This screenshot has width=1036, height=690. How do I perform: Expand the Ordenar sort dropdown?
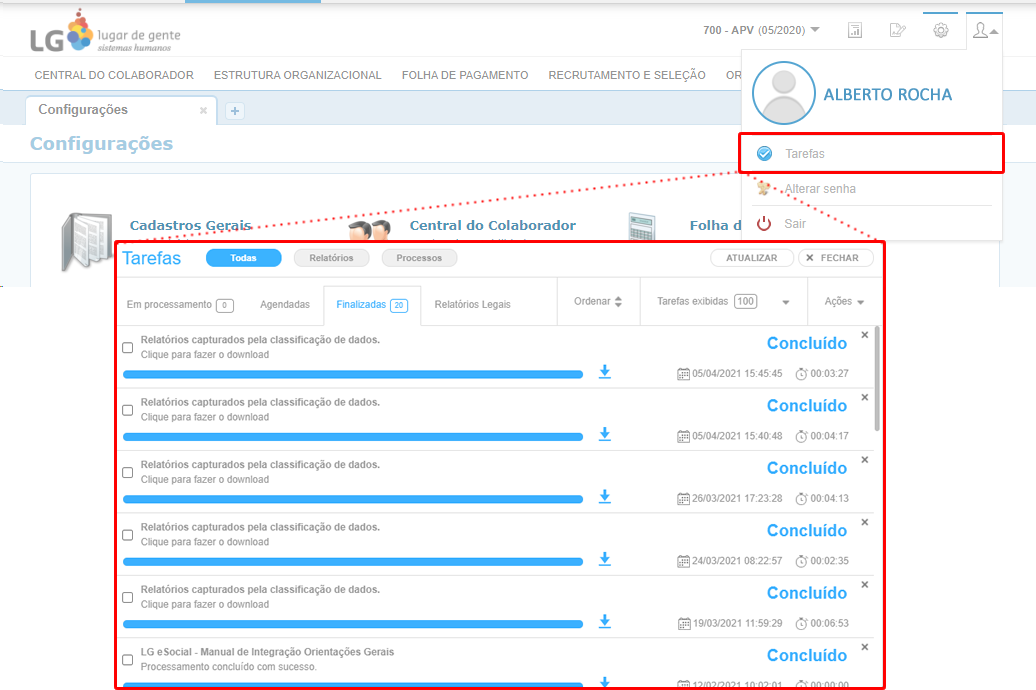tap(598, 302)
